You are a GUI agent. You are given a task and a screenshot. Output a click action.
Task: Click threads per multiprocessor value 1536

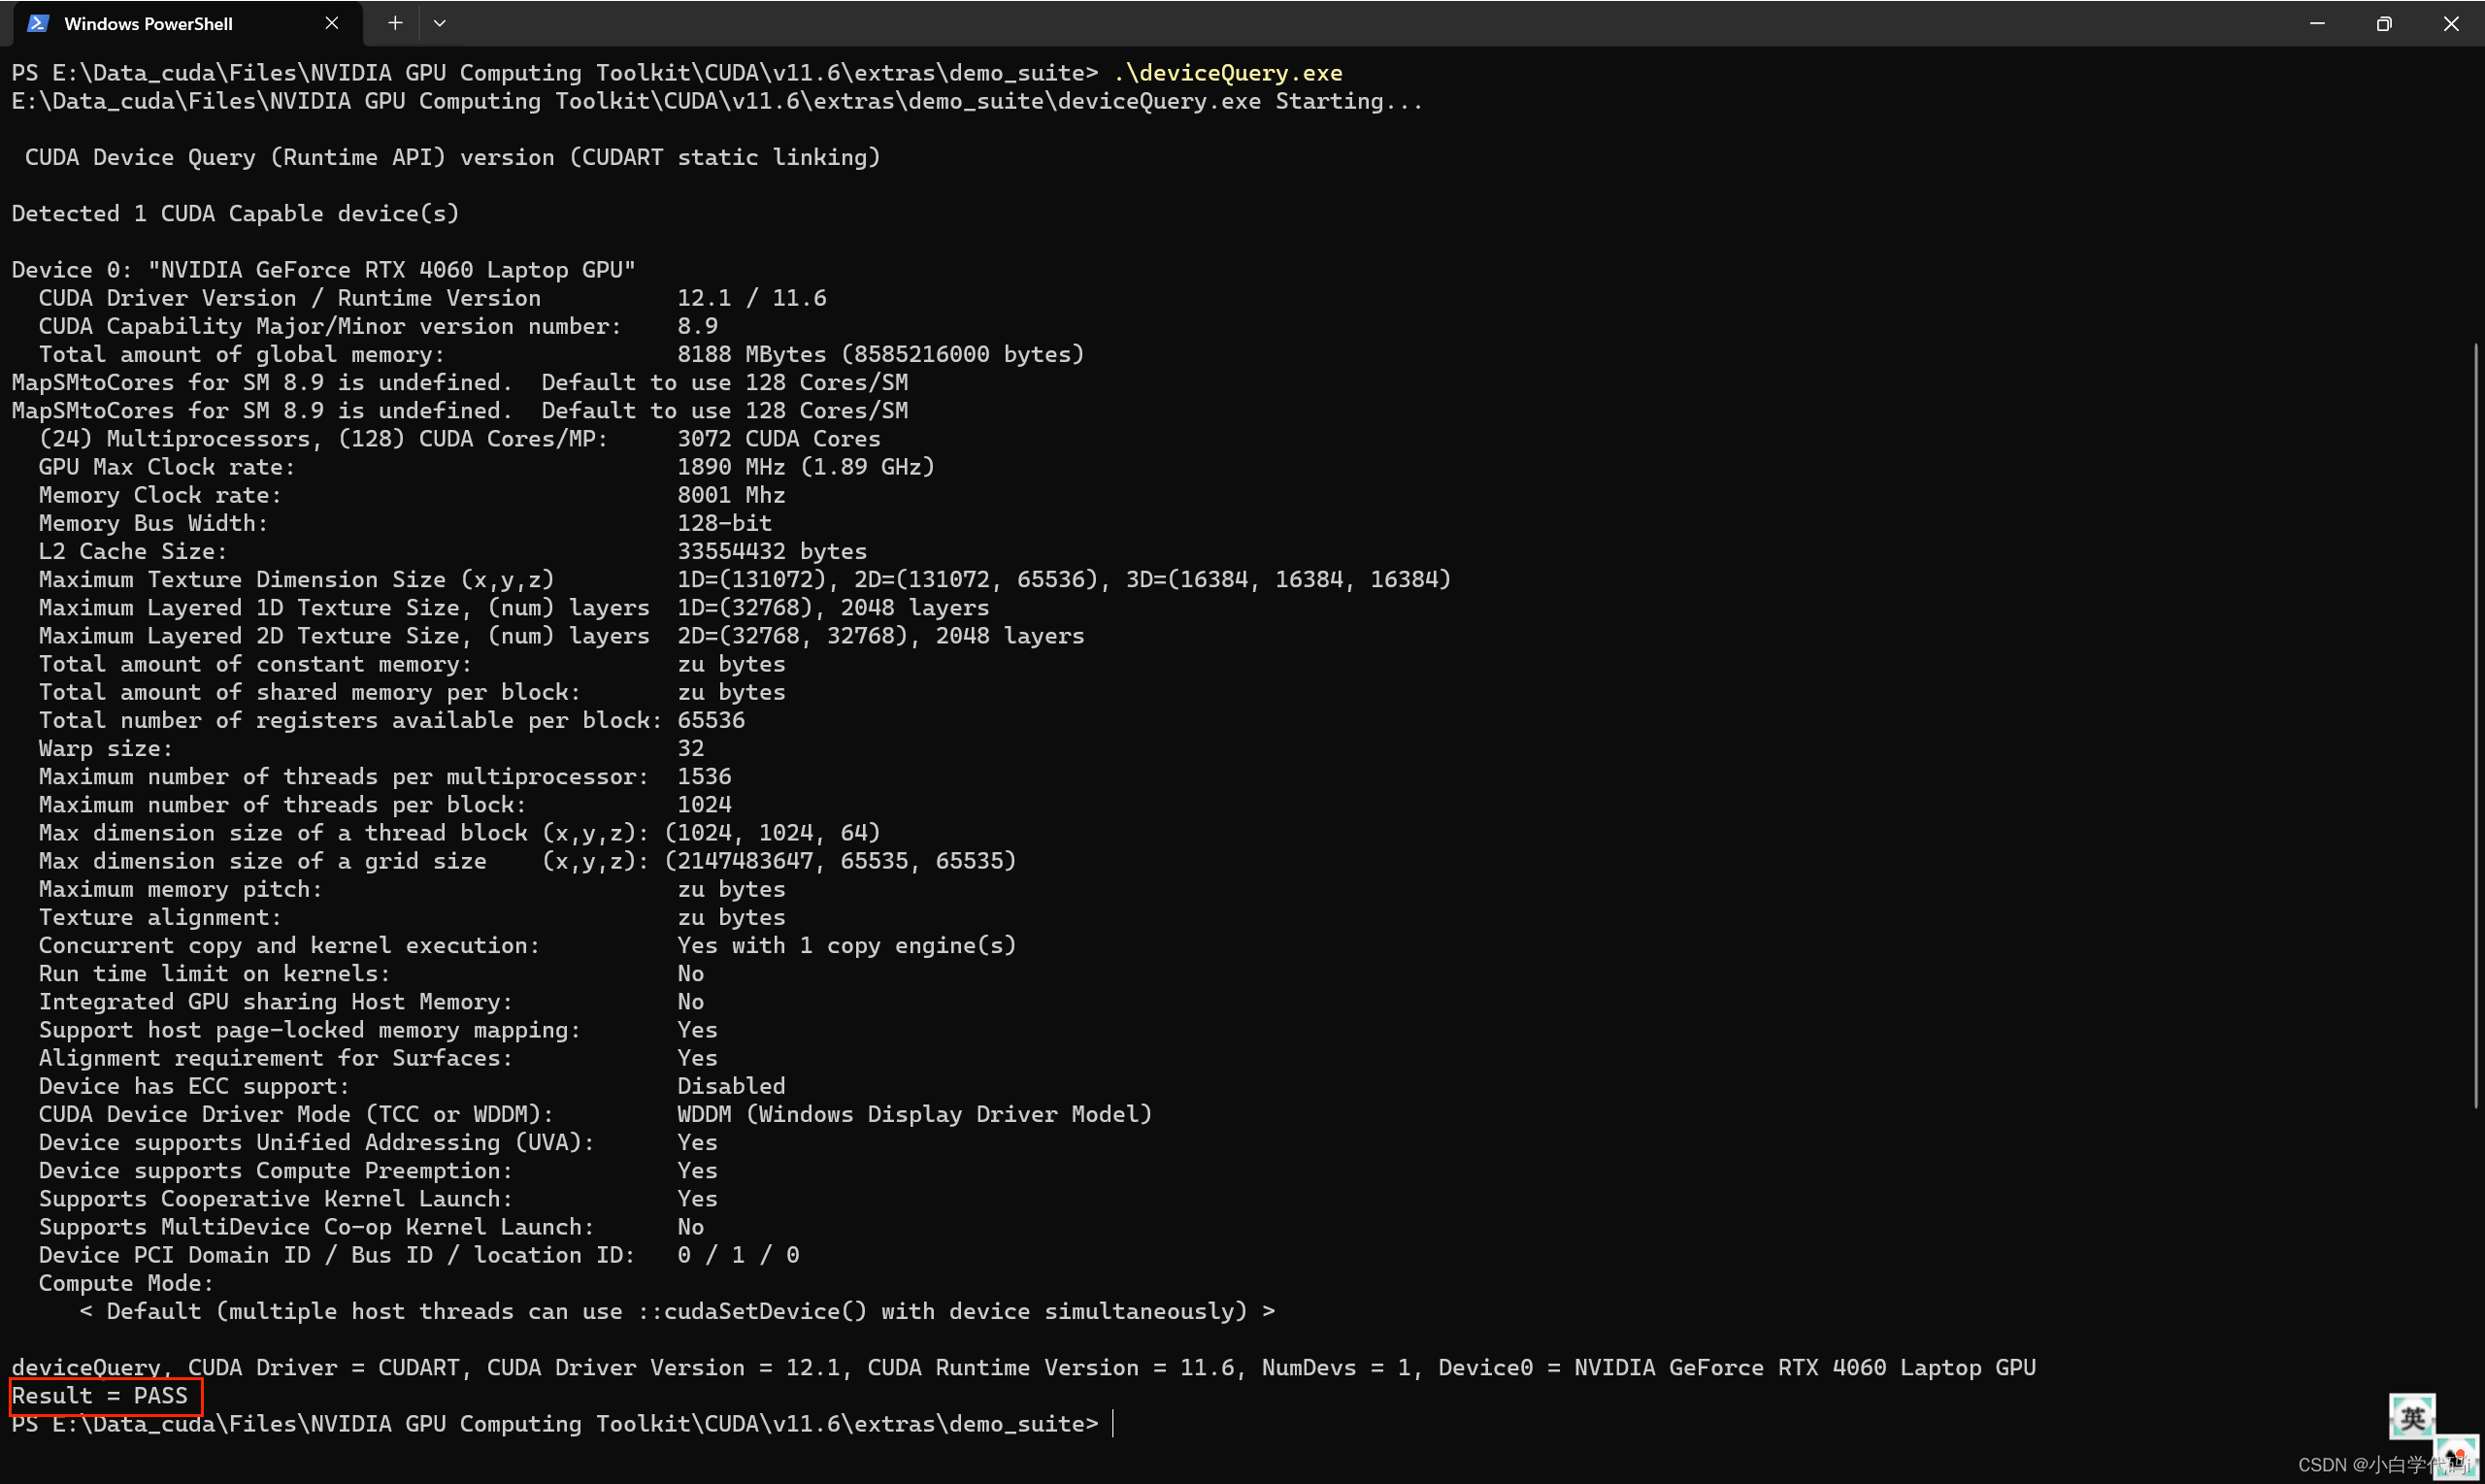pyautogui.click(x=704, y=776)
